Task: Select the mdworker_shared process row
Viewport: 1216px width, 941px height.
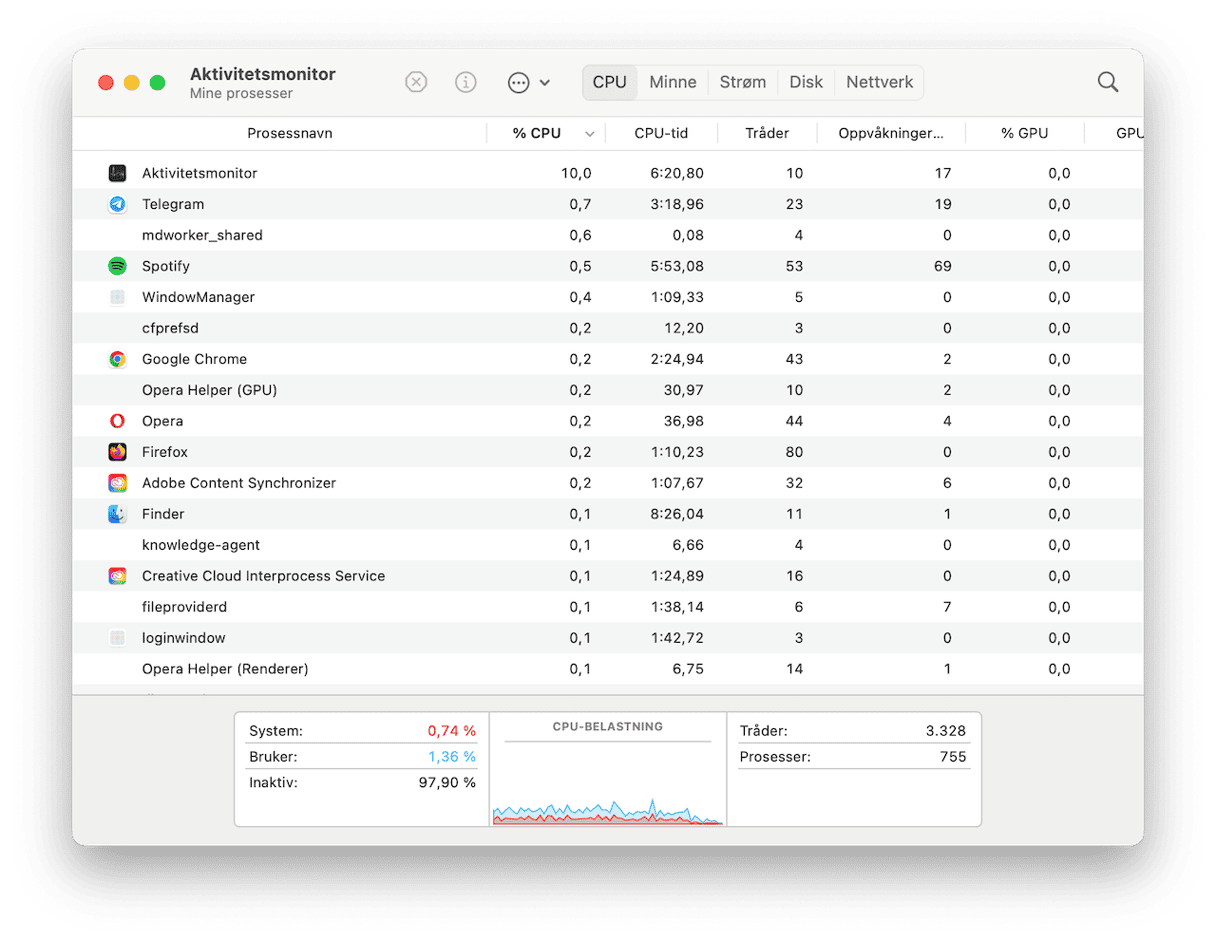Action: coord(608,235)
